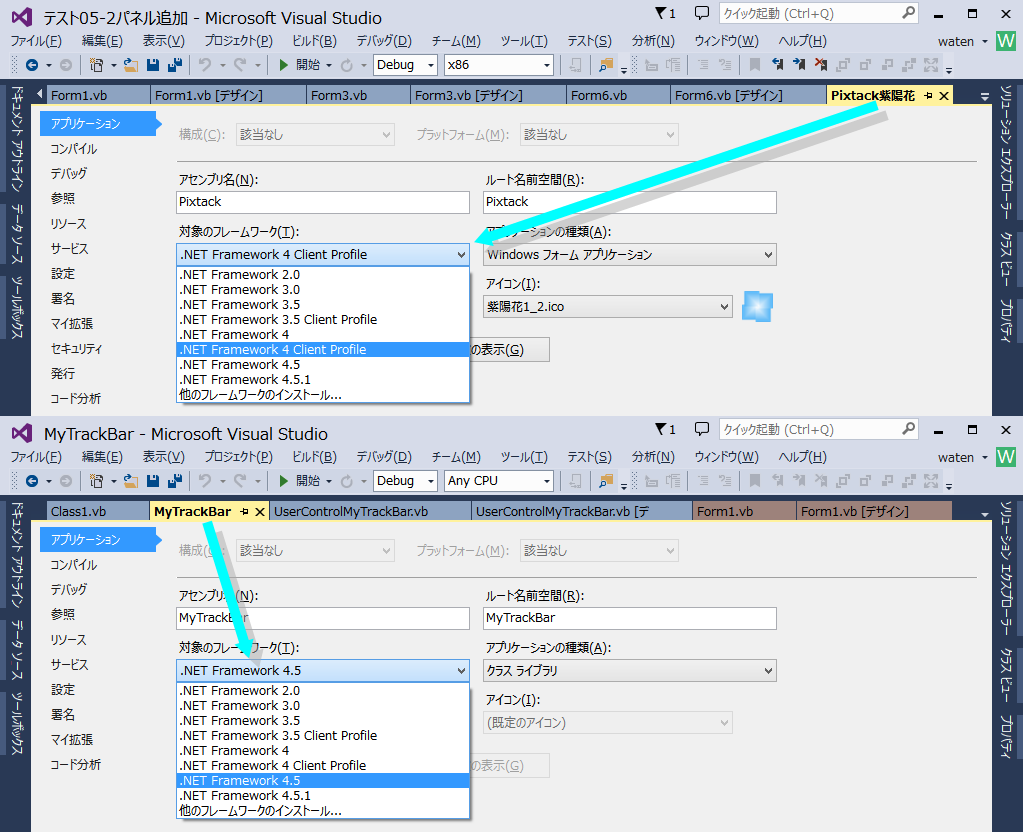Click root namespace field containing MyTrackBar

click(x=630, y=618)
